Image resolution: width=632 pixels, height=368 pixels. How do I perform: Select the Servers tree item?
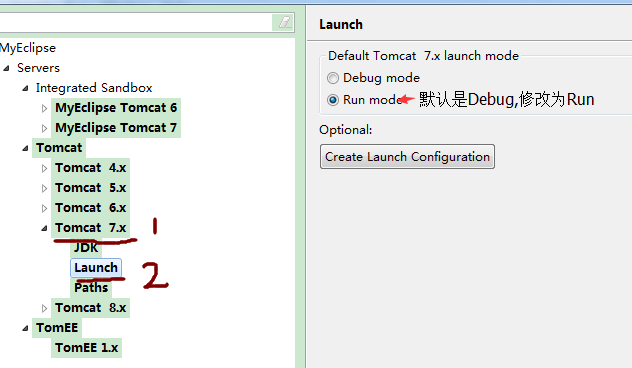pyautogui.click(x=38, y=68)
